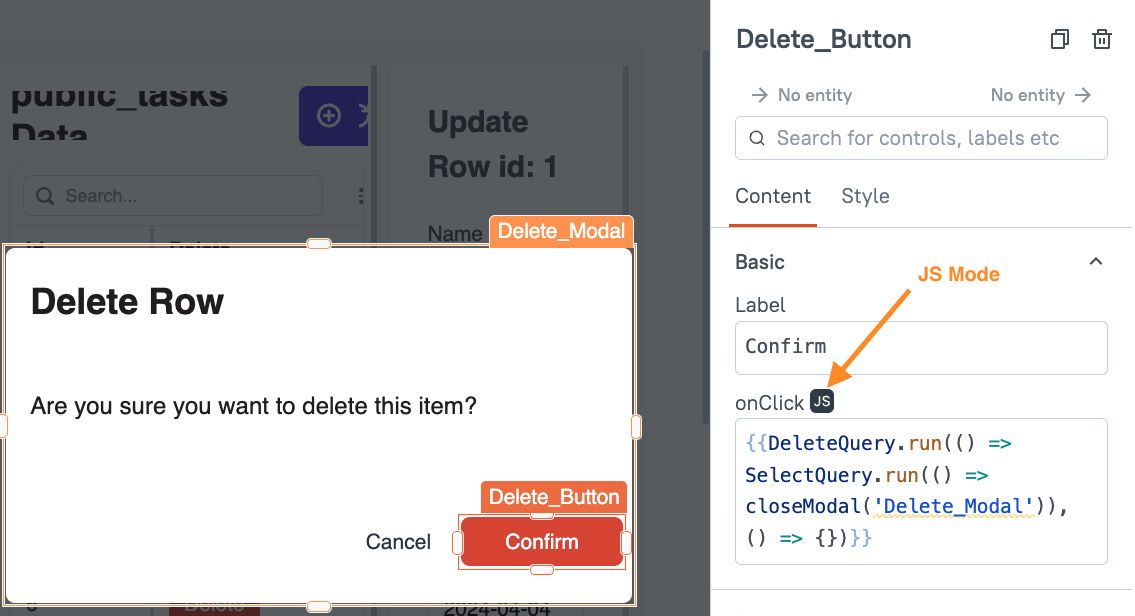Select the Delete_Modal component tag
This screenshot has height=616, width=1135.
561,231
